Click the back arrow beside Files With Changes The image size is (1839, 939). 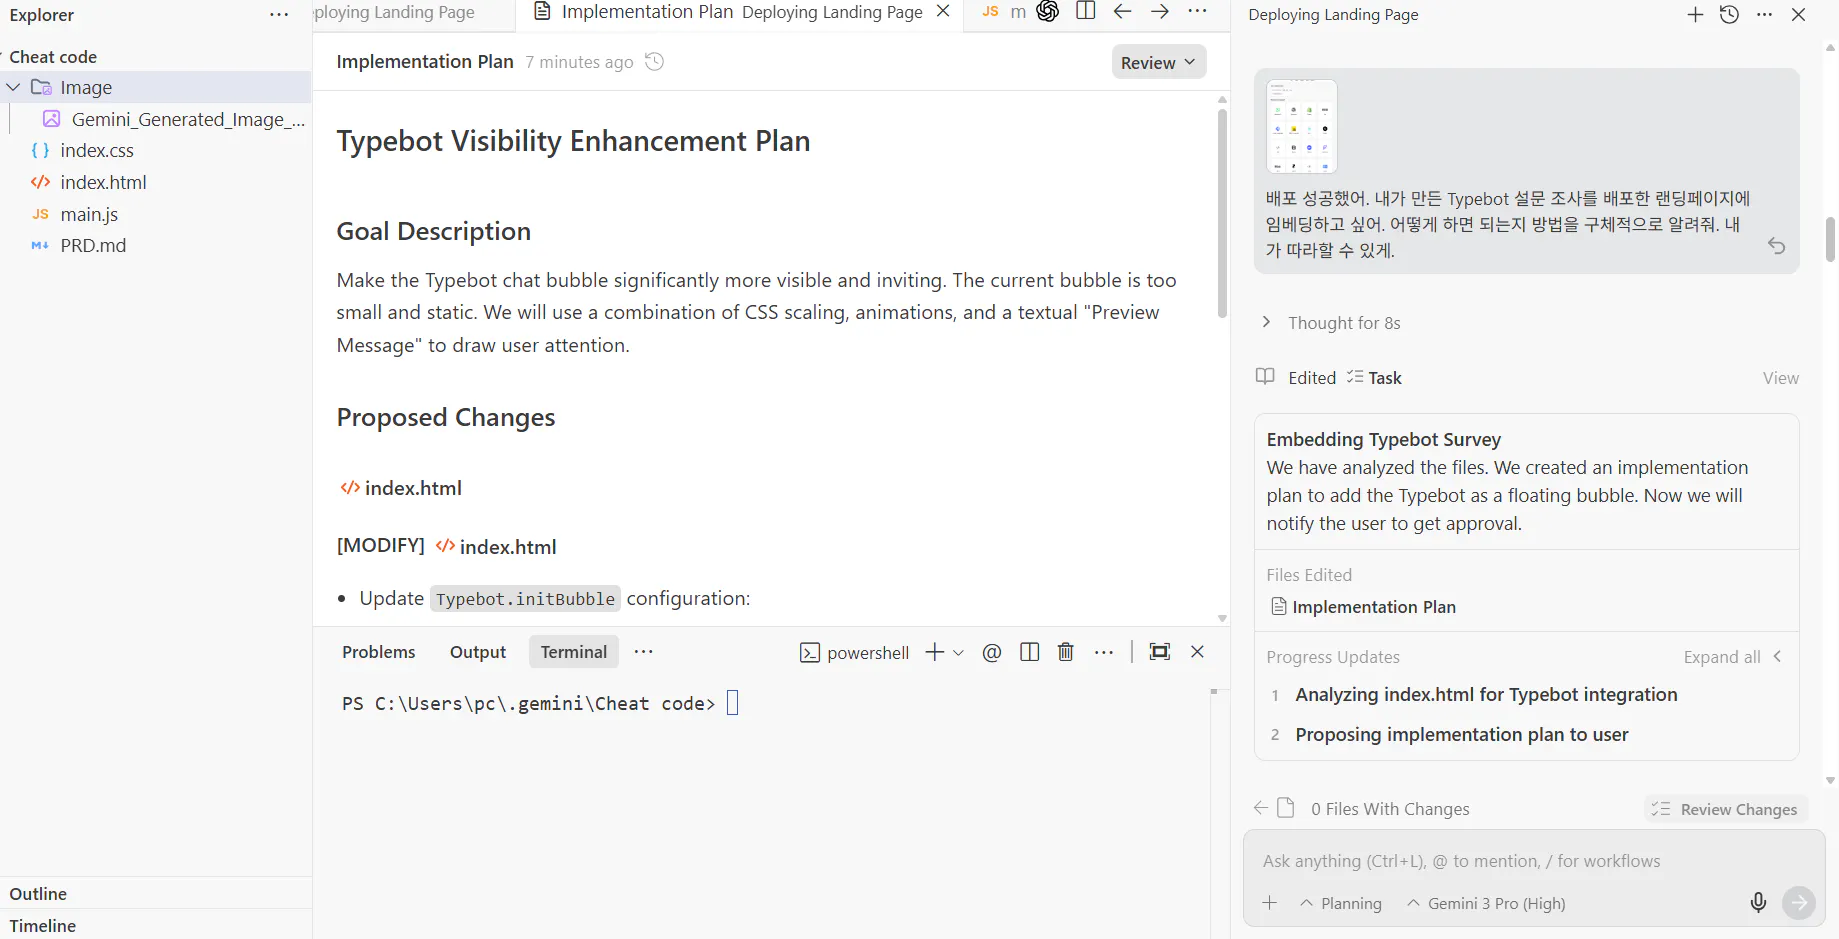(1261, 808)
